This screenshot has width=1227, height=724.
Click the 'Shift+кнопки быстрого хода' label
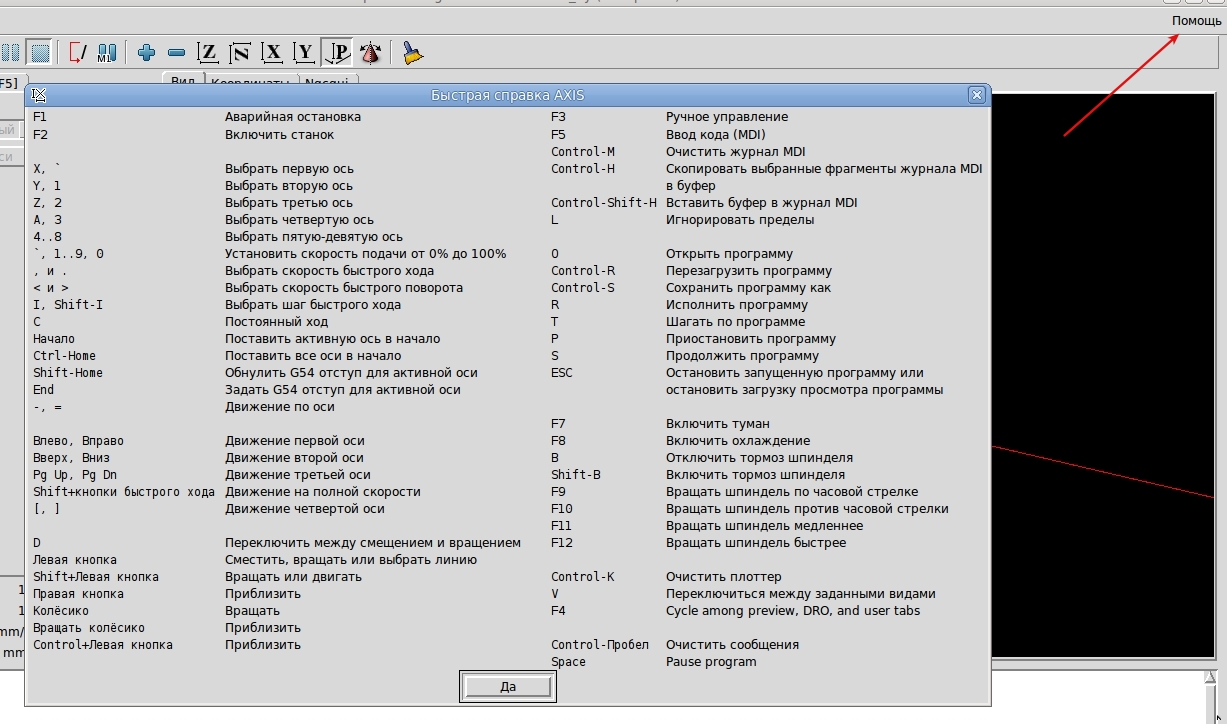[x=124, y=492]
